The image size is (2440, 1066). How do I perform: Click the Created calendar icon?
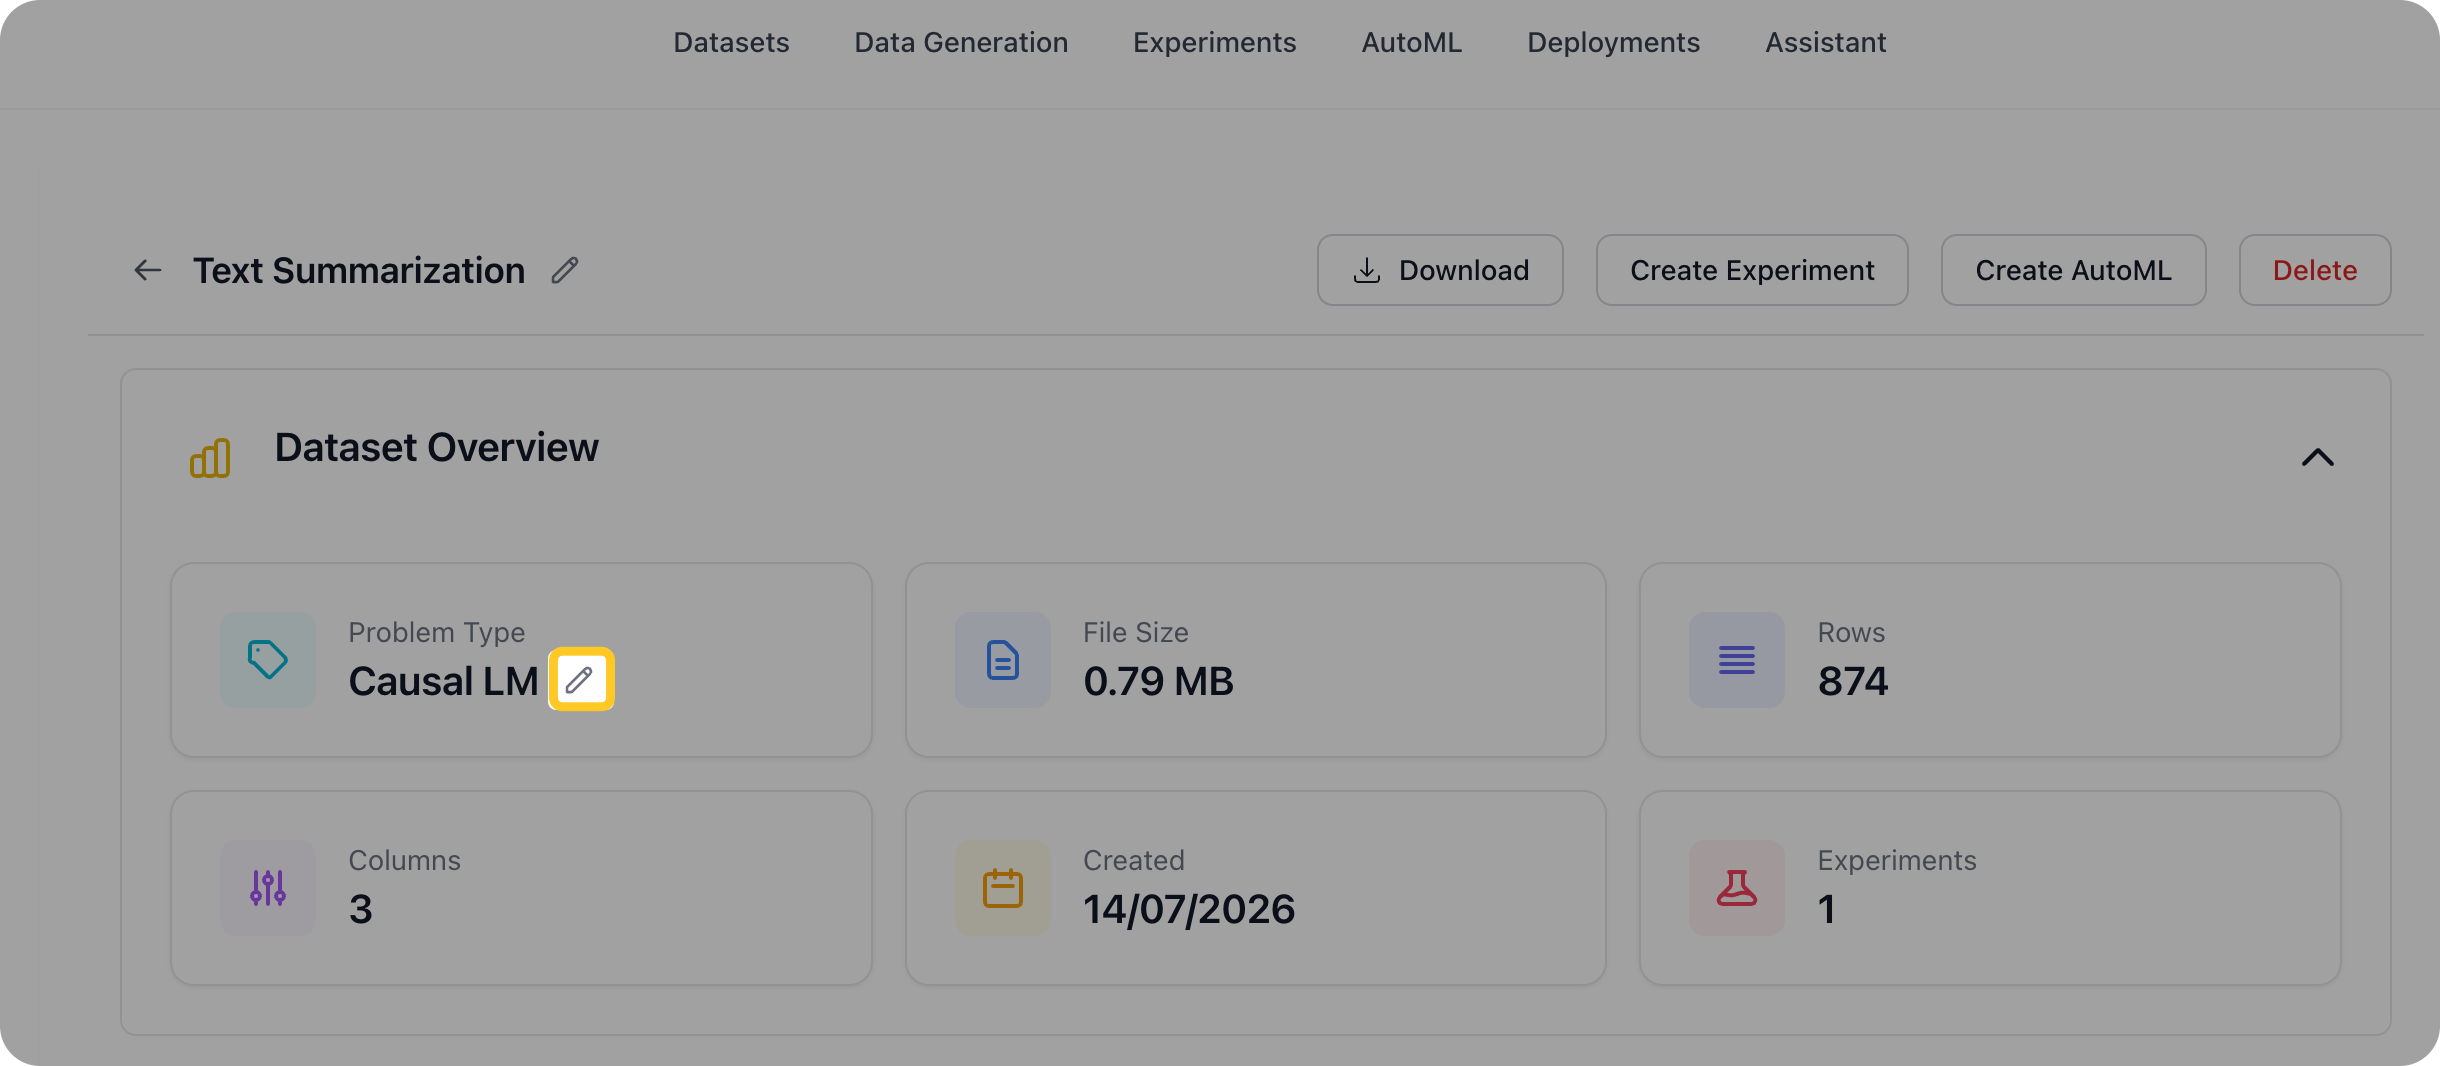(1002, 888)
